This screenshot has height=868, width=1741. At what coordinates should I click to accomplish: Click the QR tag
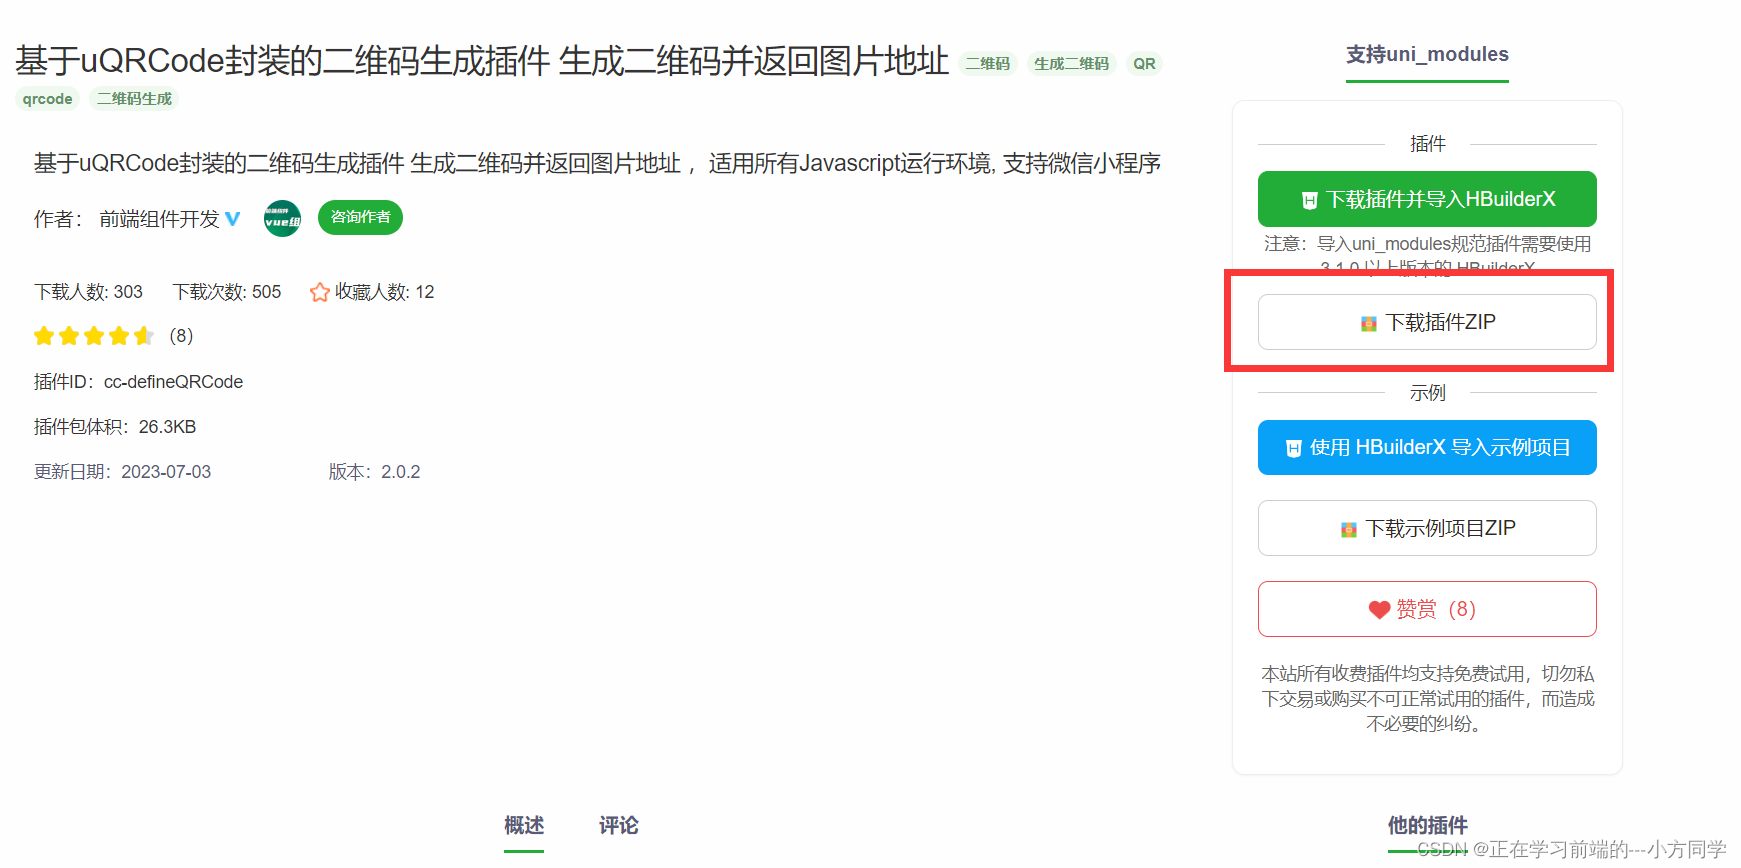pos(1144,63)
